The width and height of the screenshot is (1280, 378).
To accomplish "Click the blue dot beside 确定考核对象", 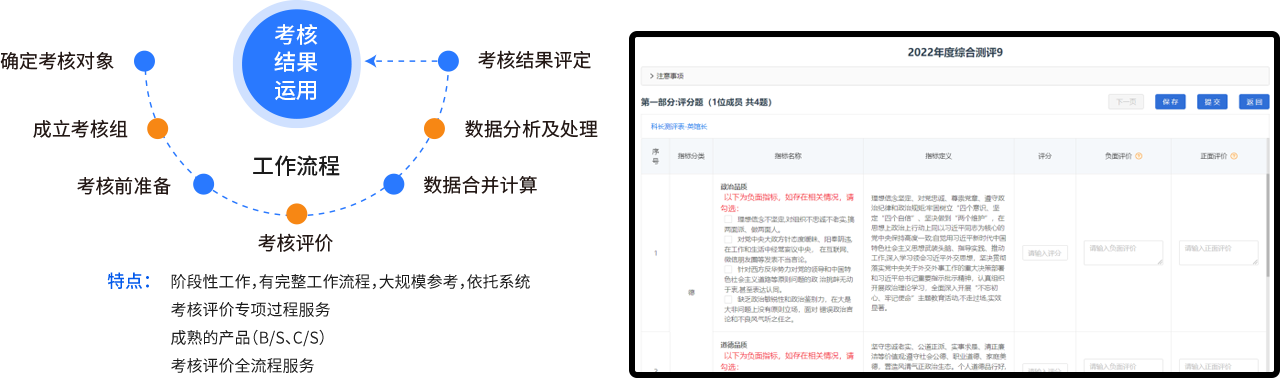I will coord(145,61).
